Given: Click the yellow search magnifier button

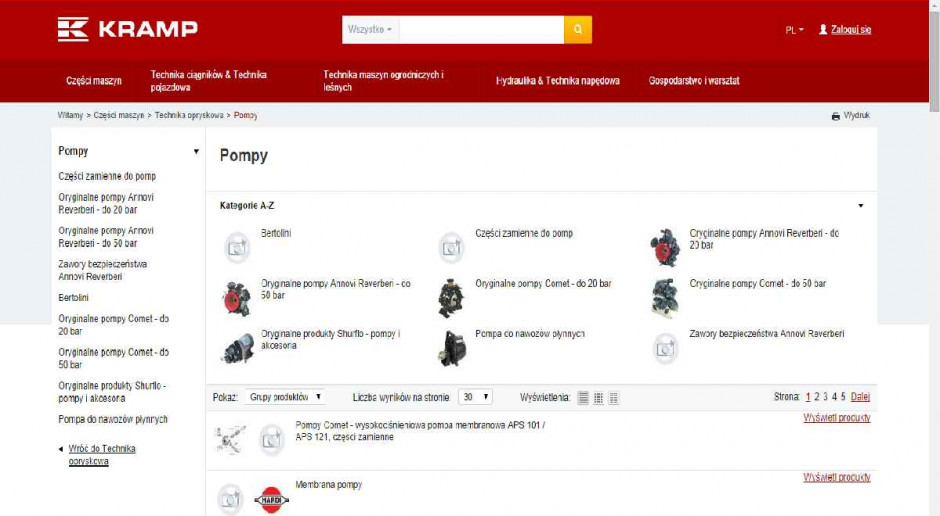Looking at the screenshot, I should [578, 29].
